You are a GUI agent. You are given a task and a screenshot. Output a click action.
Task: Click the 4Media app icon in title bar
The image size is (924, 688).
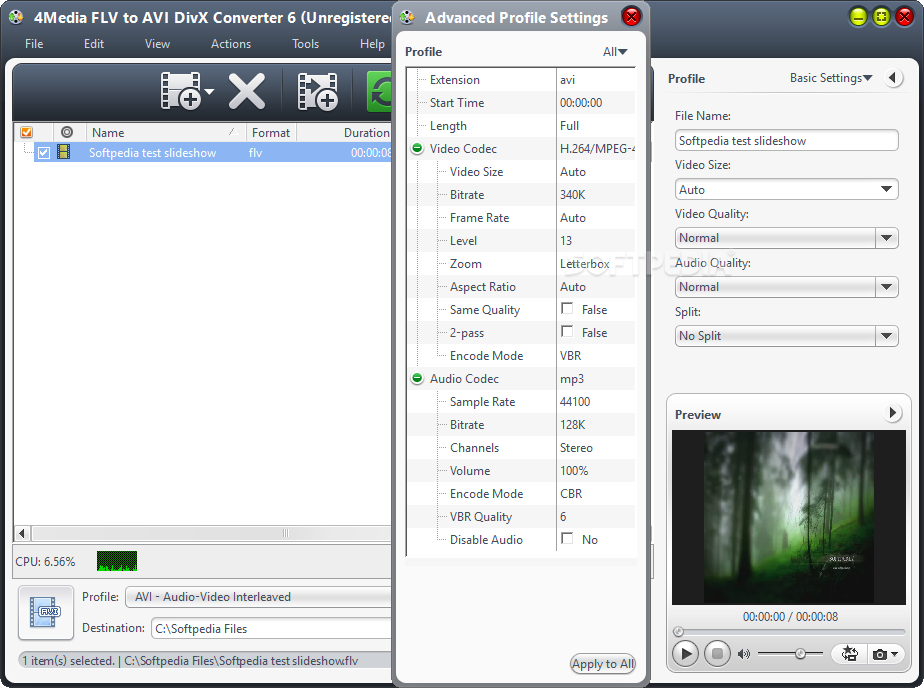pyautogui.click(x=16, y=17)
